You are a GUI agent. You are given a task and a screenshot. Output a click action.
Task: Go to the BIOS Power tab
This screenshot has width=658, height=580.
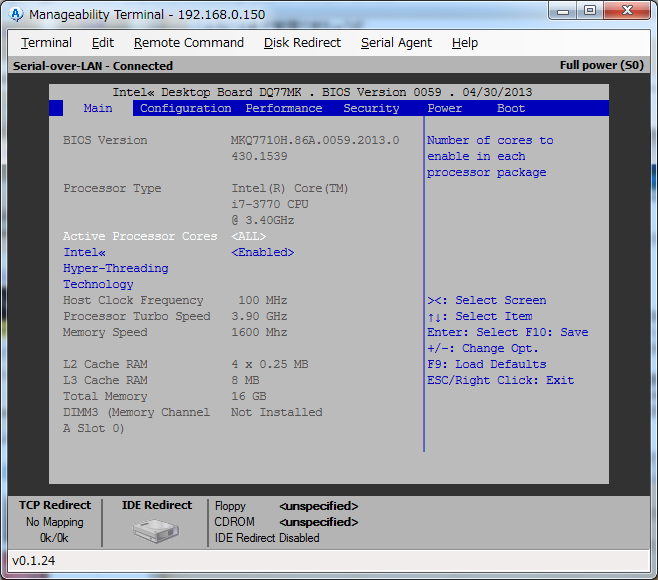[x=444, y=108]
